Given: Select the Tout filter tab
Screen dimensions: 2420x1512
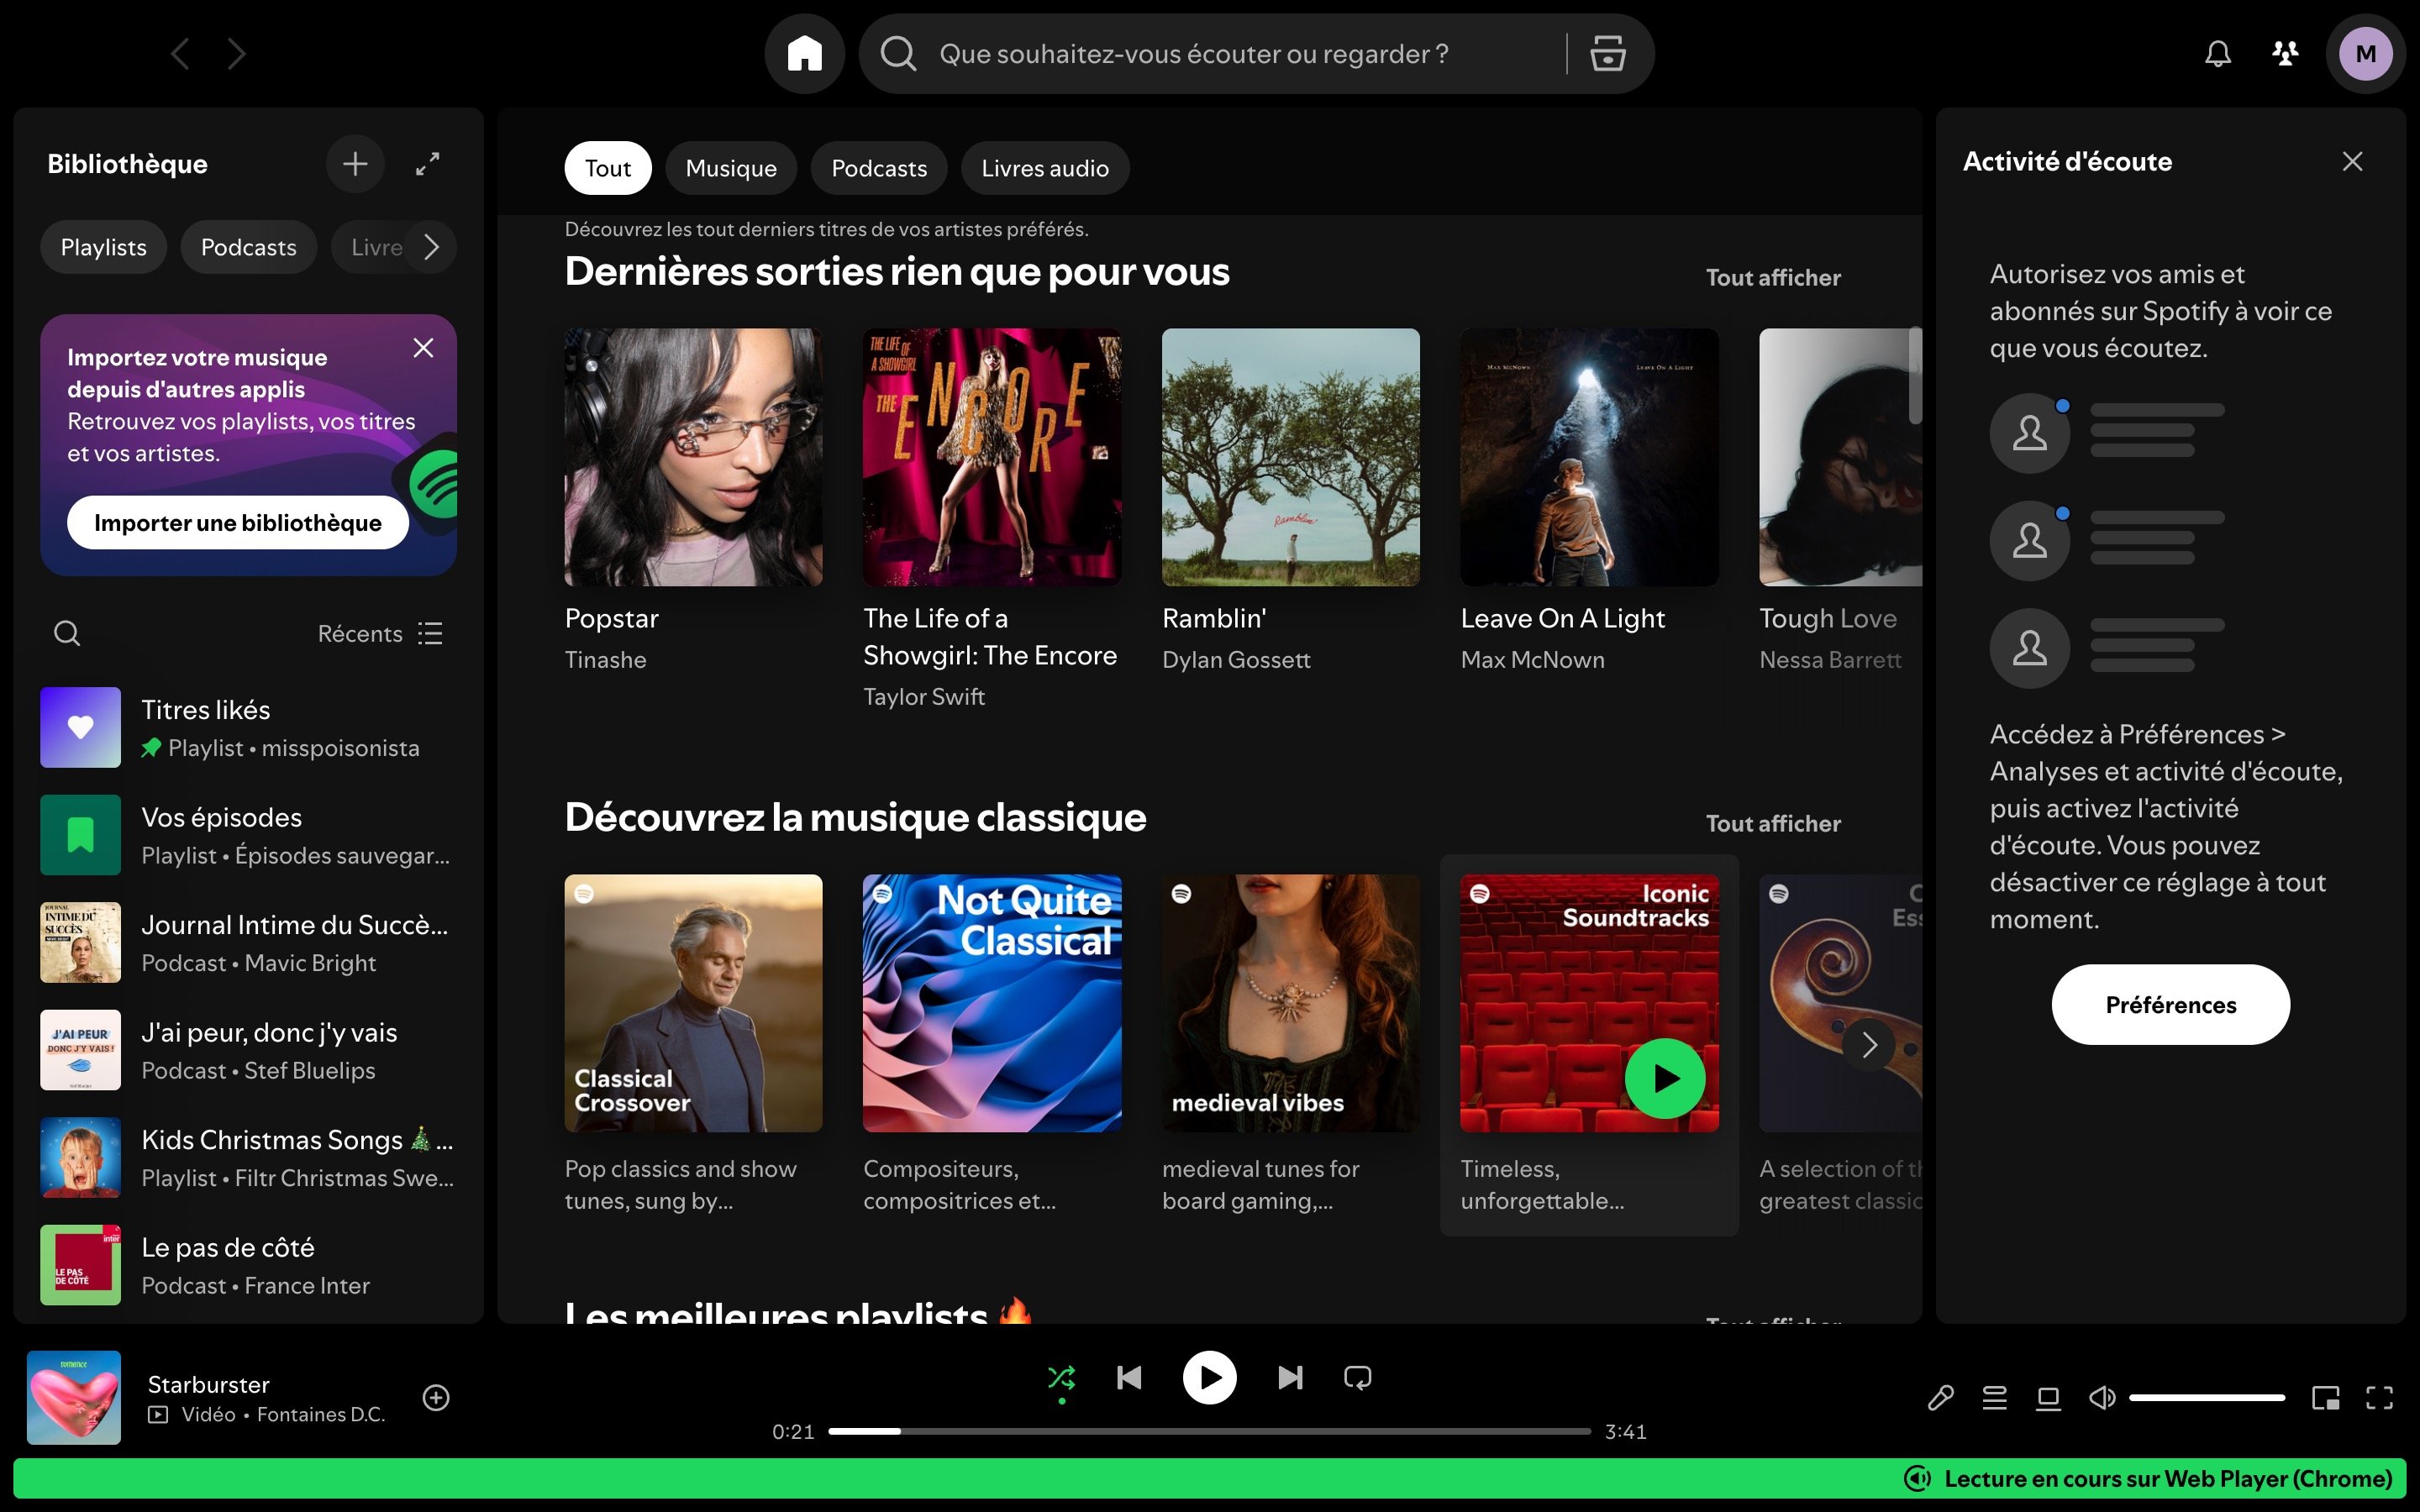Looking at the screenshot, I should (x=607, y=168).
